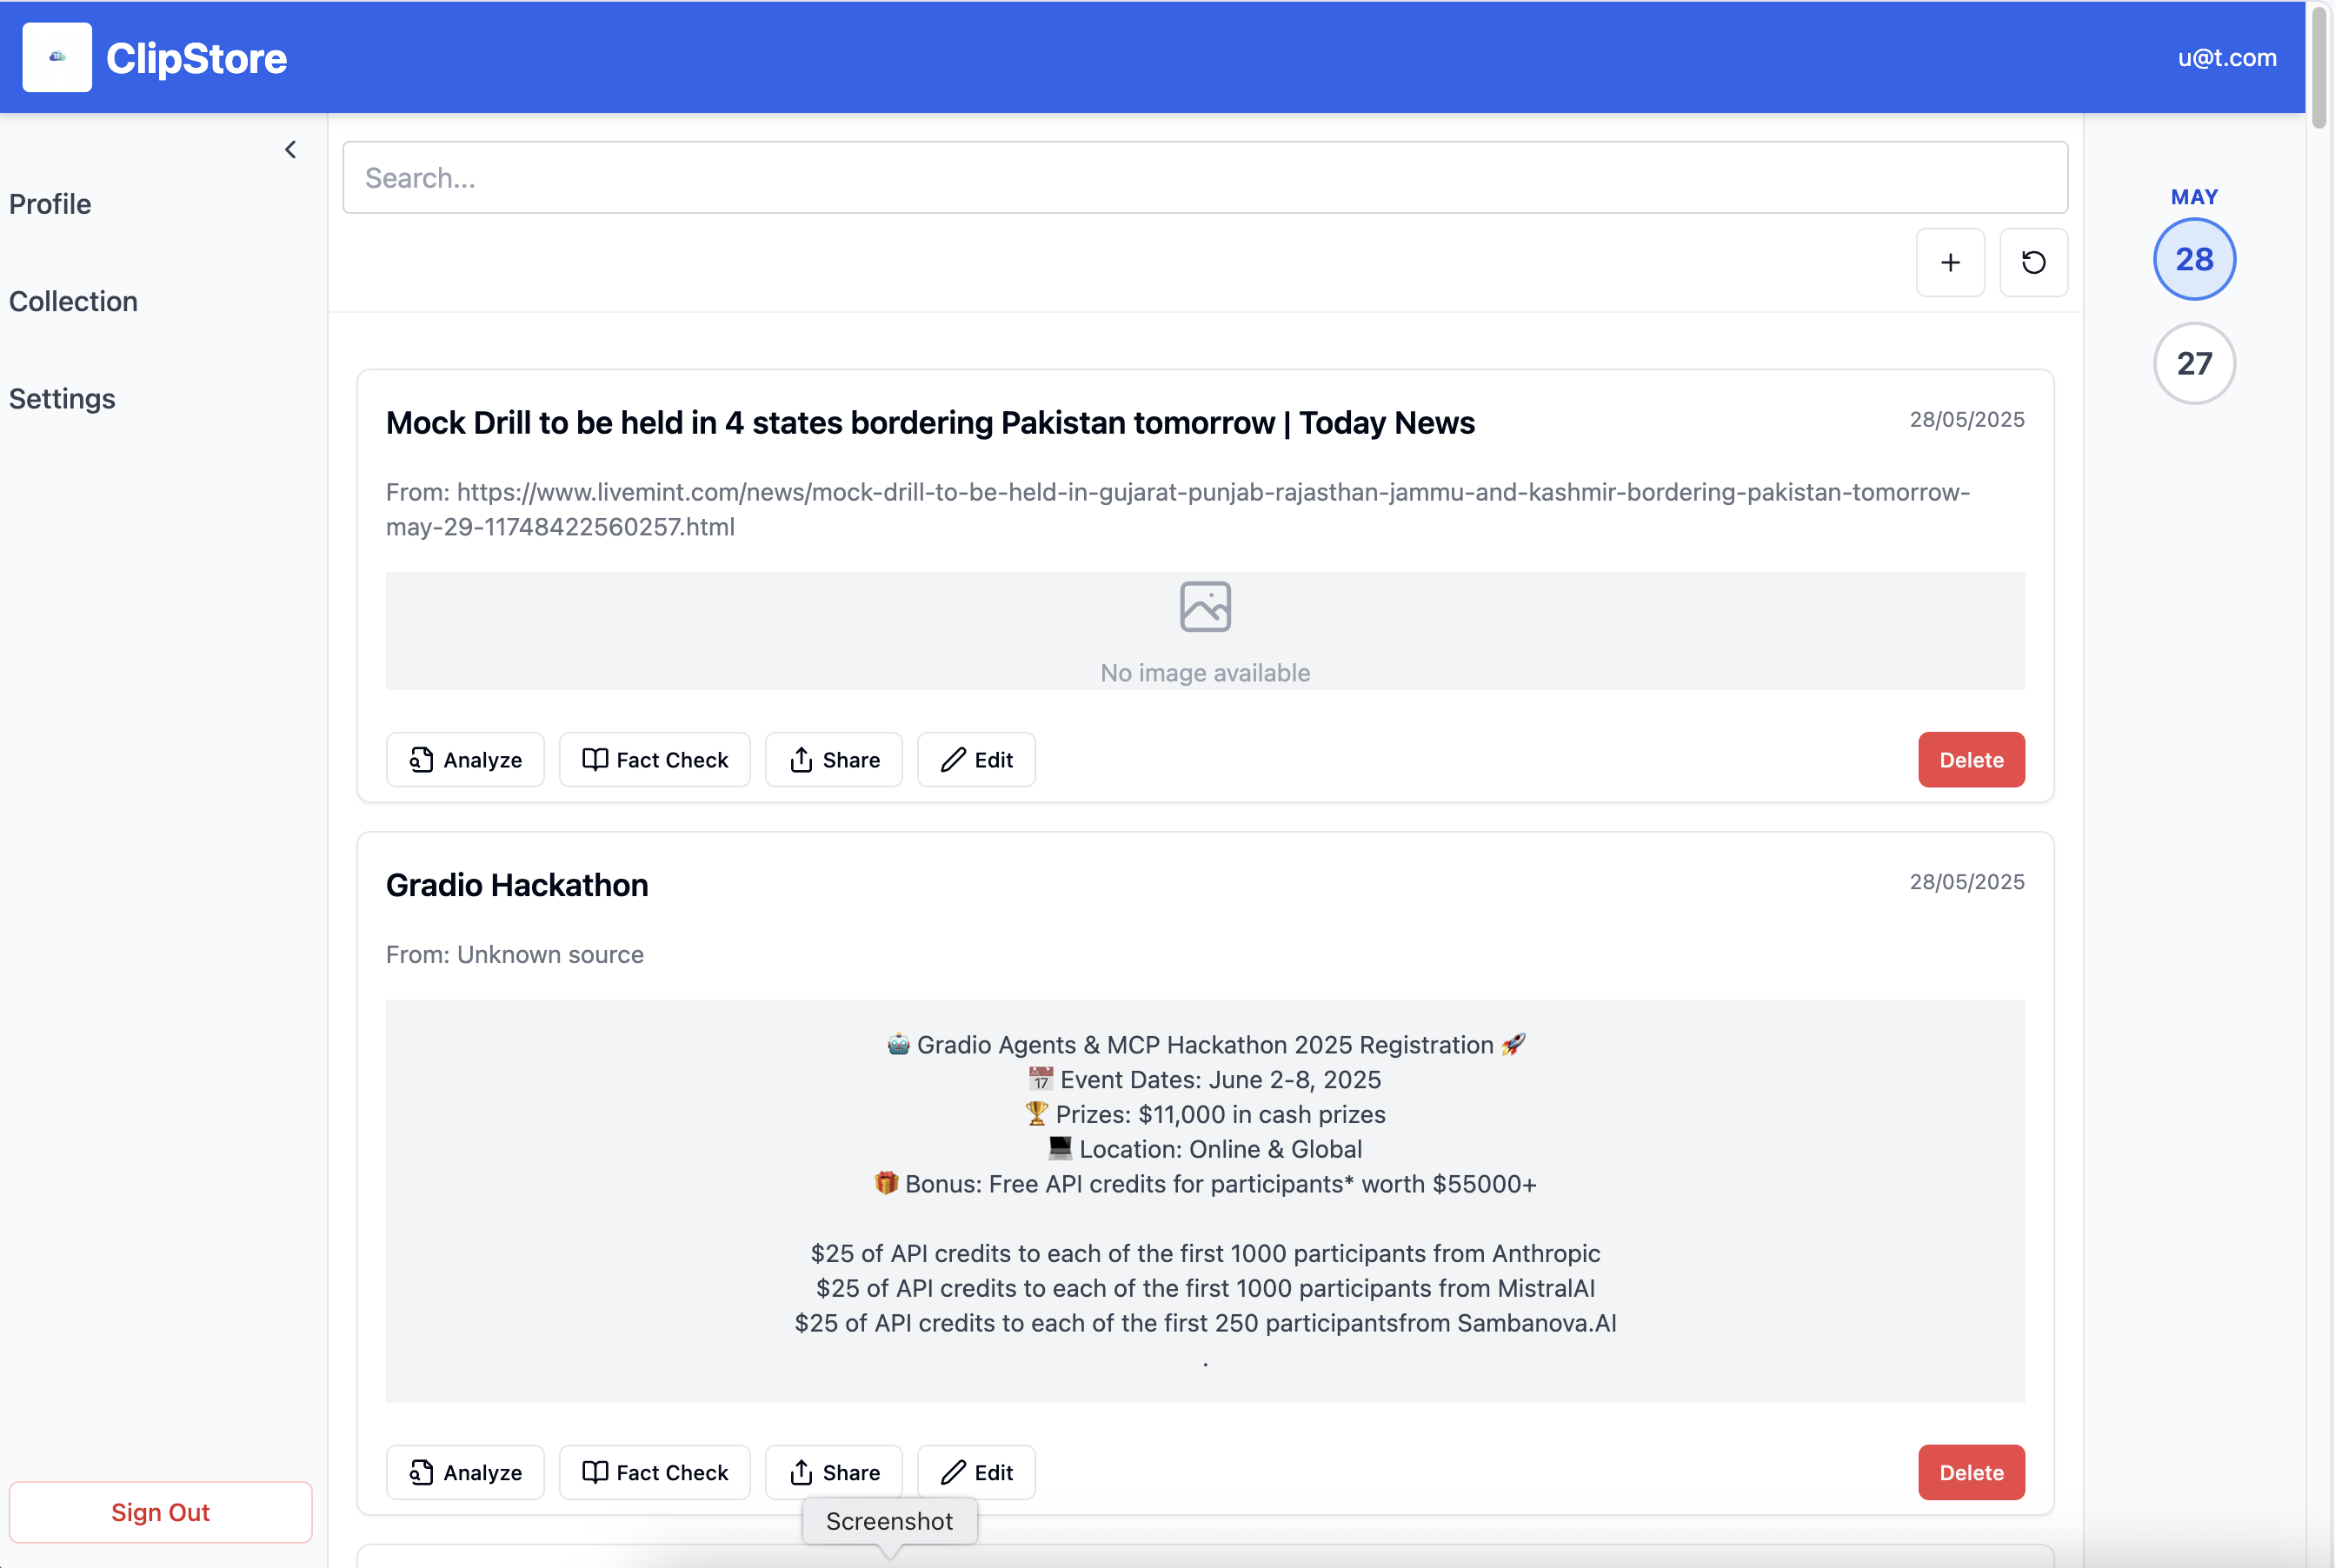Analyze the Gradio Hackathon clip

pyautogui.click(x=465, y=1472)
